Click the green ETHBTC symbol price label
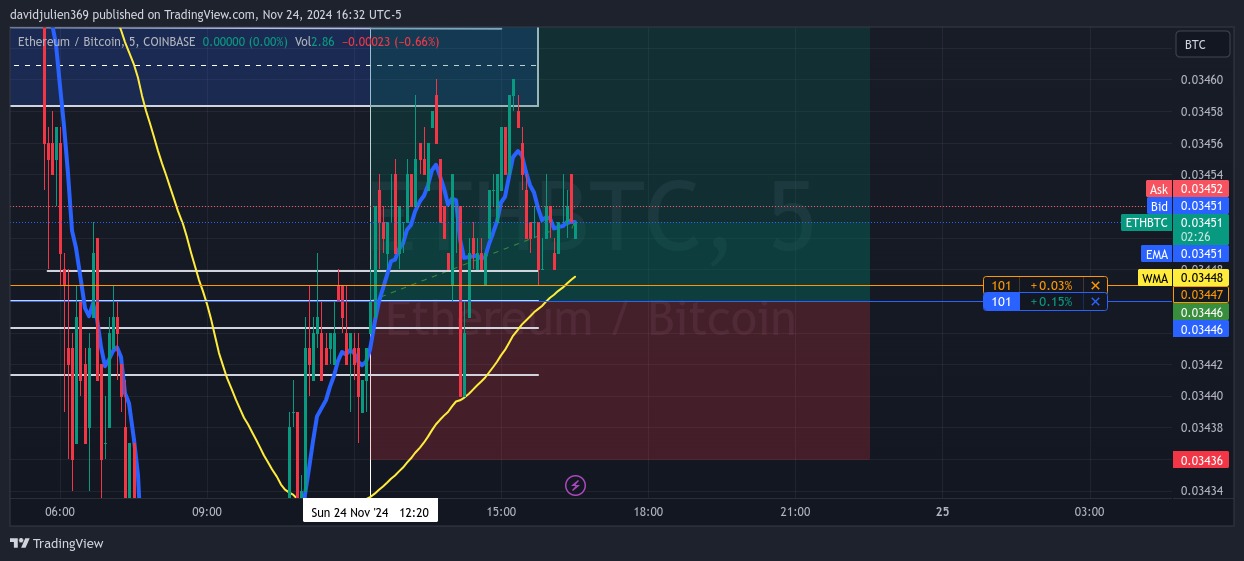The height and width of the screenshot is (561, 1244). click(1146, 222)
